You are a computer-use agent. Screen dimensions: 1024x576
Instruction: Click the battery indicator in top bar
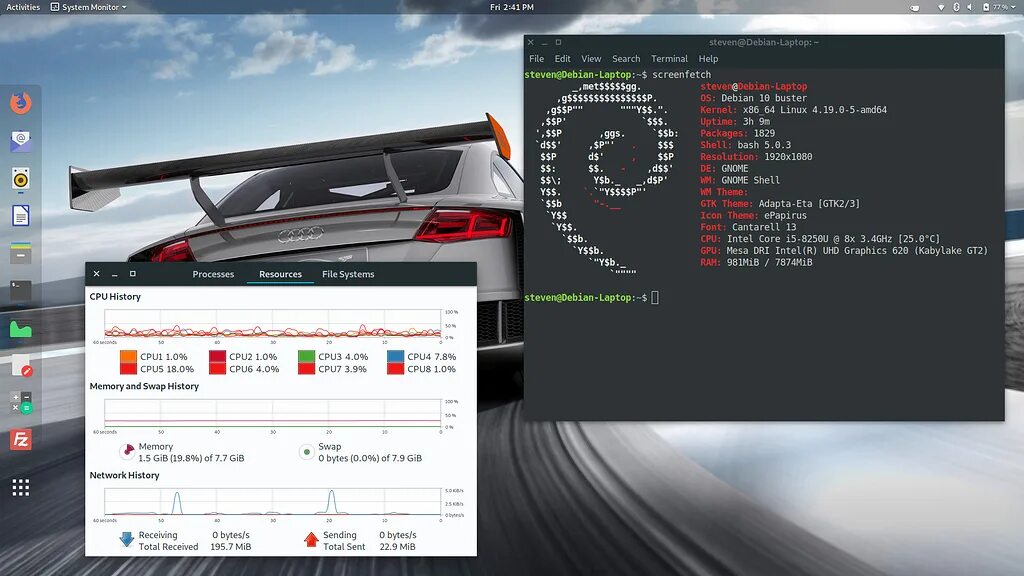(995, 7)
